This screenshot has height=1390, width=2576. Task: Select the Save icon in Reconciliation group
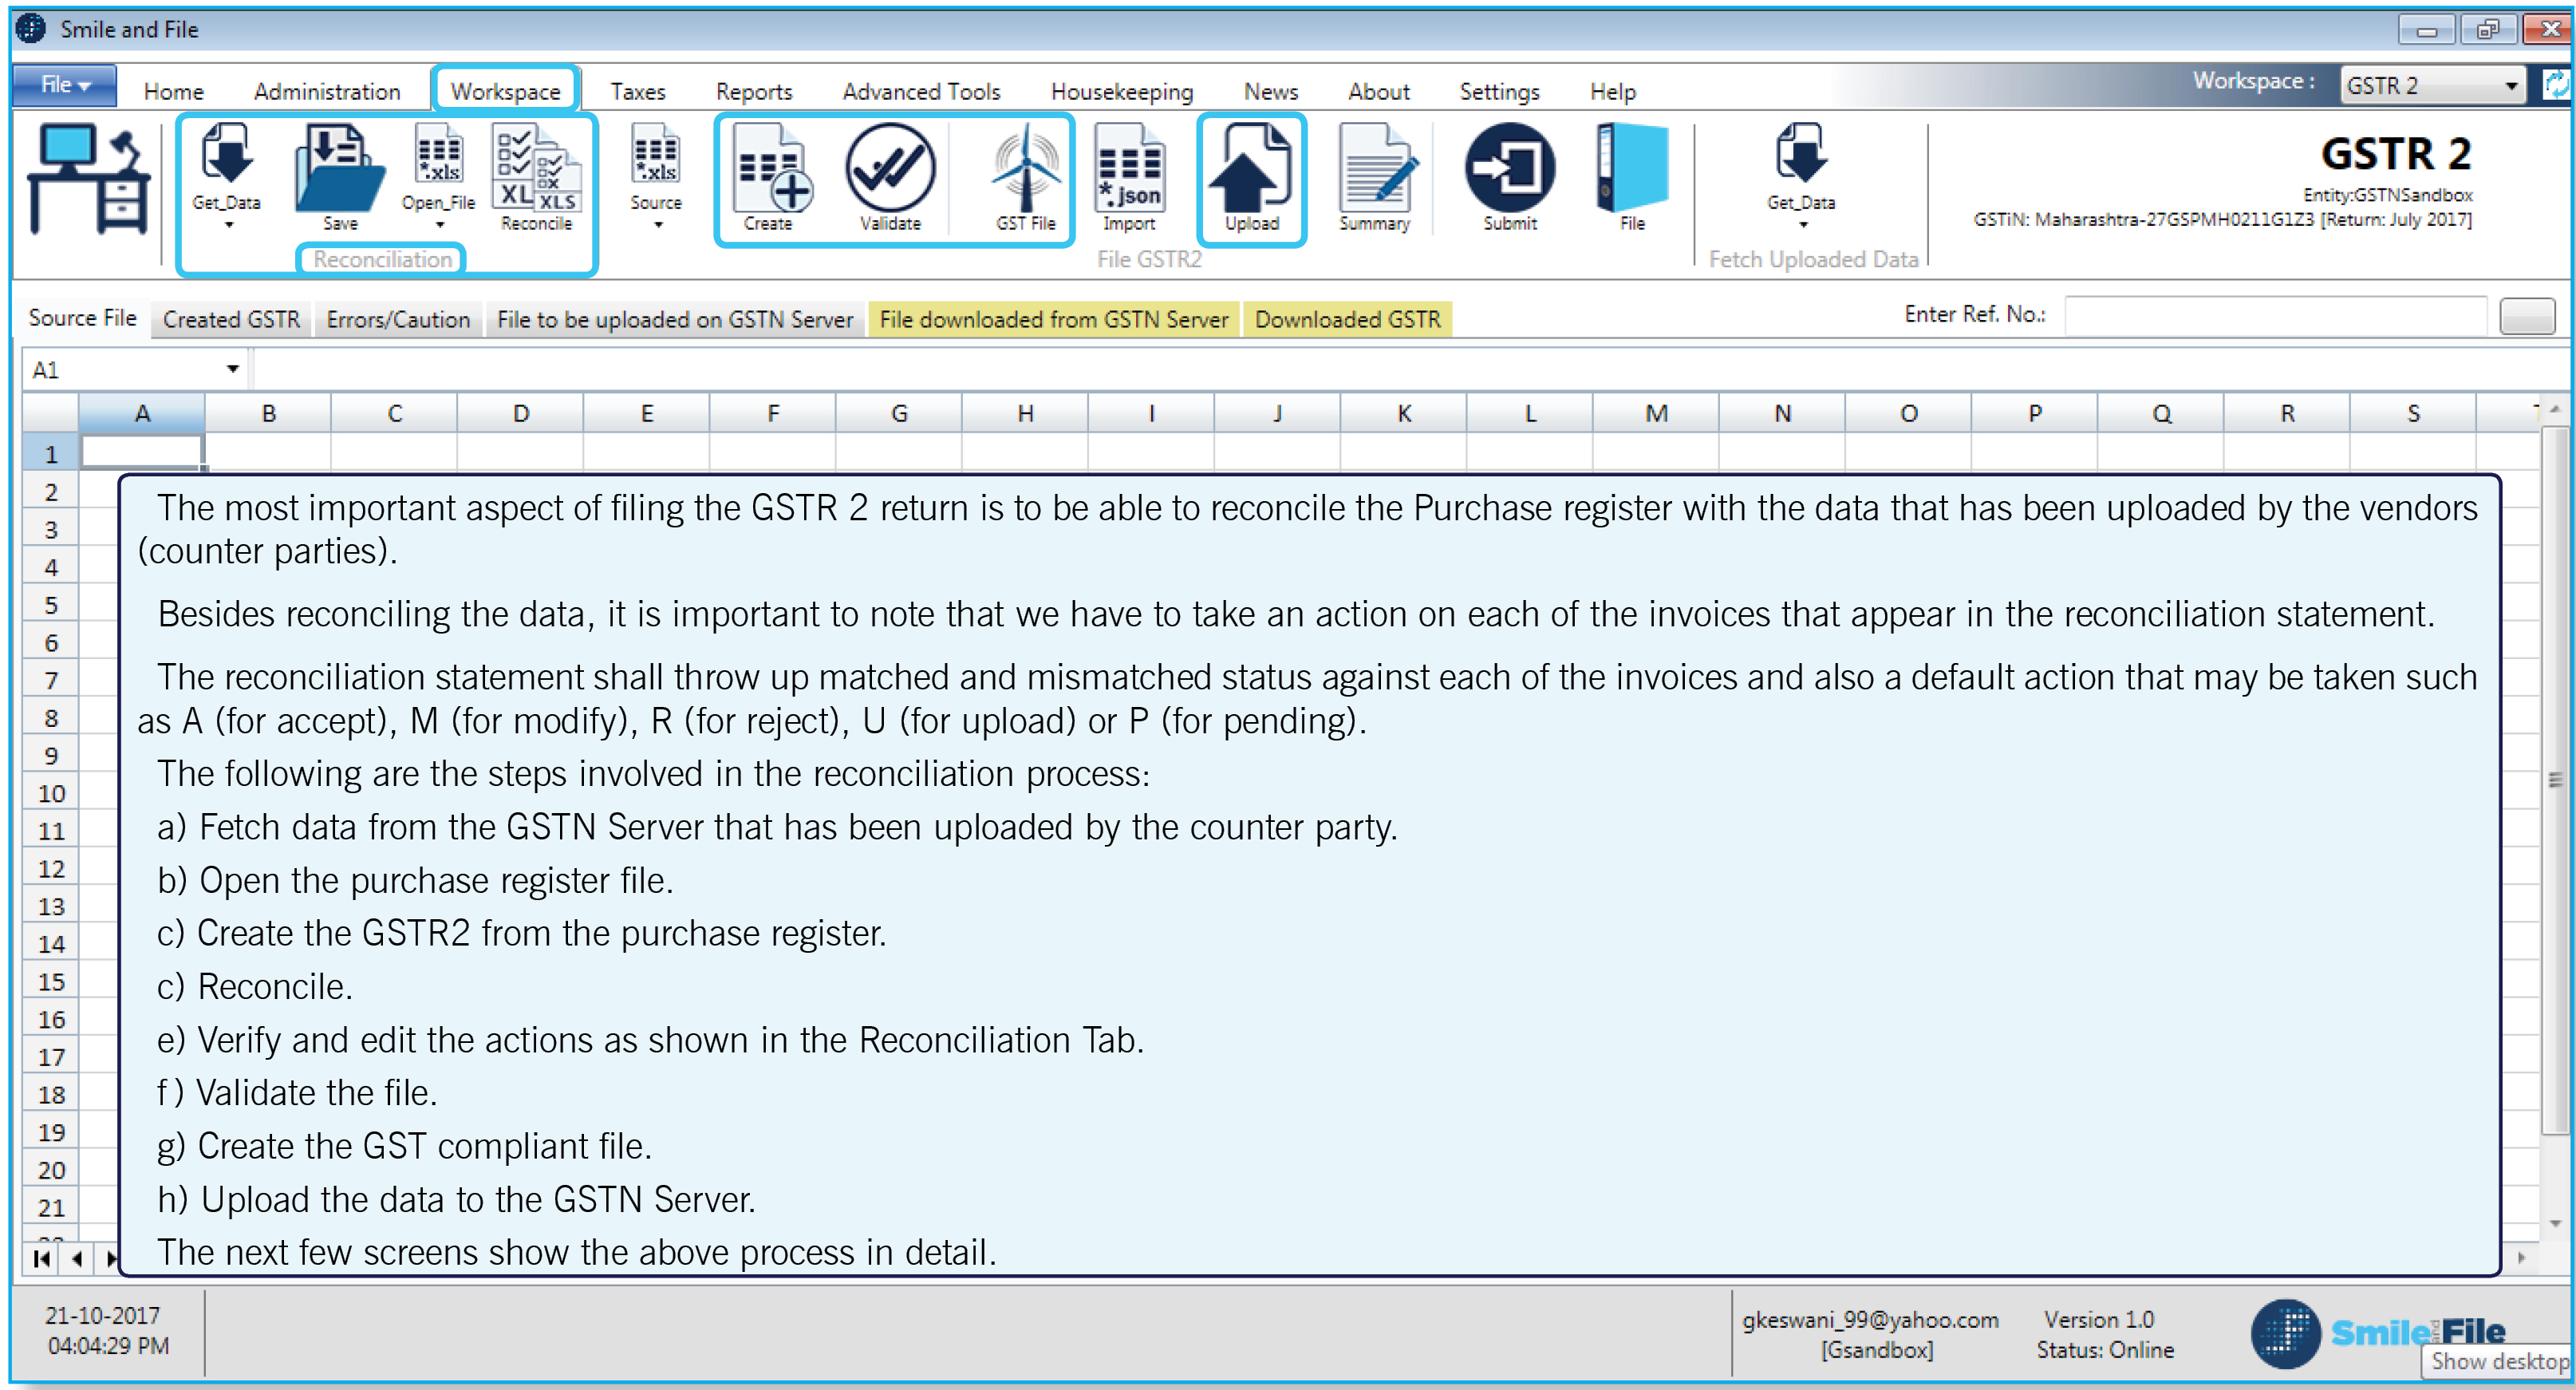point(339,175)
